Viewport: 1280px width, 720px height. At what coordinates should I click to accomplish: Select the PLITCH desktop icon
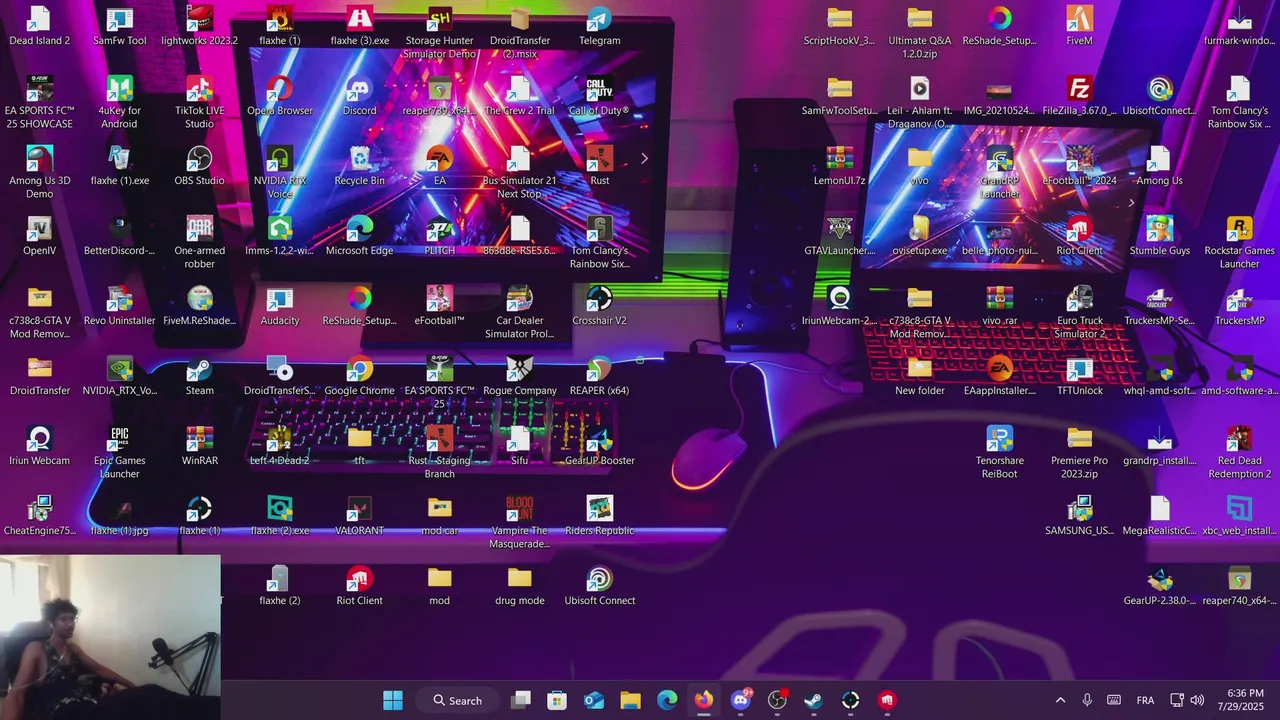click(439, 237)
